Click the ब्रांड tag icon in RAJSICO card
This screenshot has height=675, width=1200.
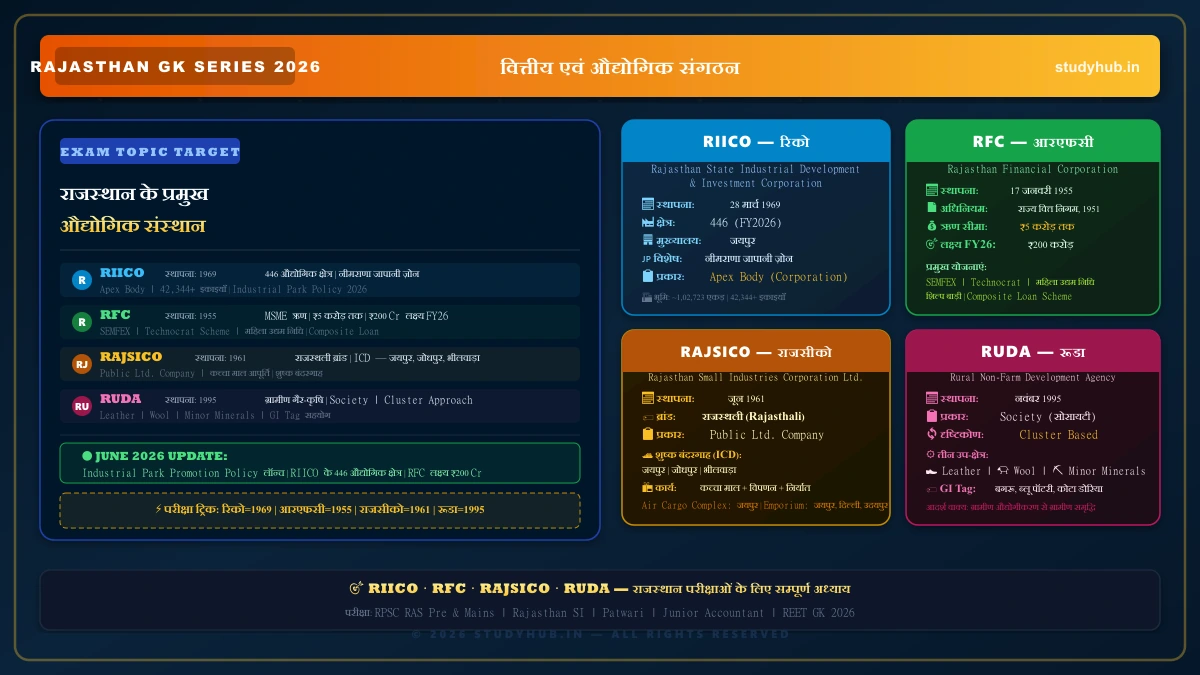tap(647, 417)
